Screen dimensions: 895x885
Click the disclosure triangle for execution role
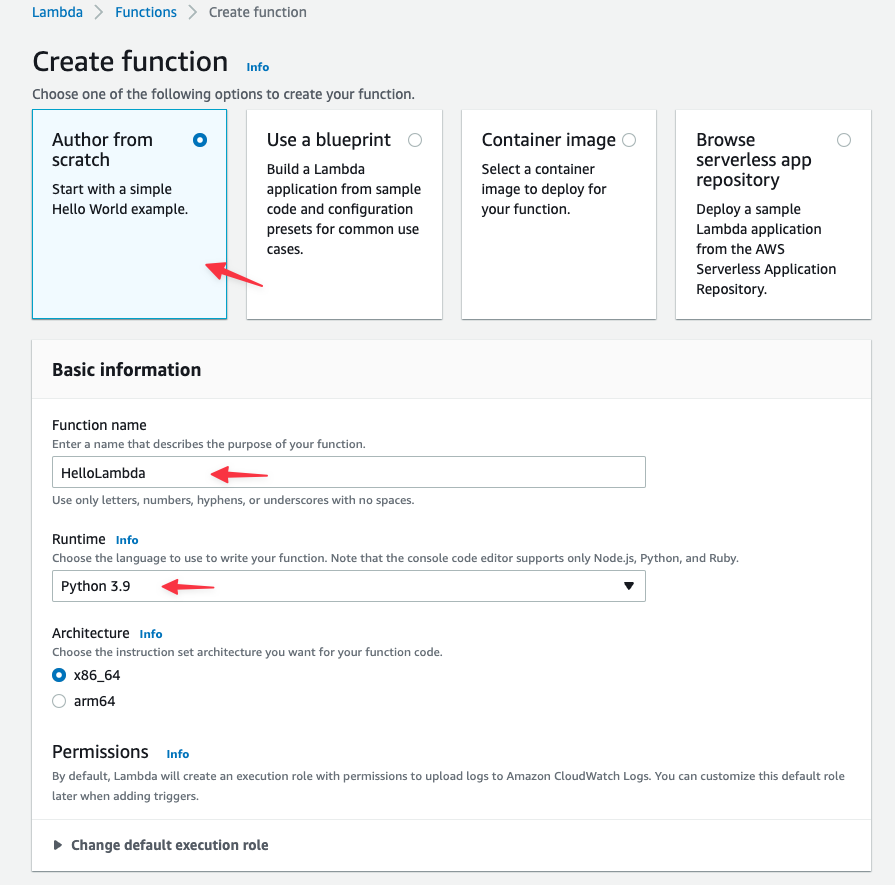tap(57, 845)
